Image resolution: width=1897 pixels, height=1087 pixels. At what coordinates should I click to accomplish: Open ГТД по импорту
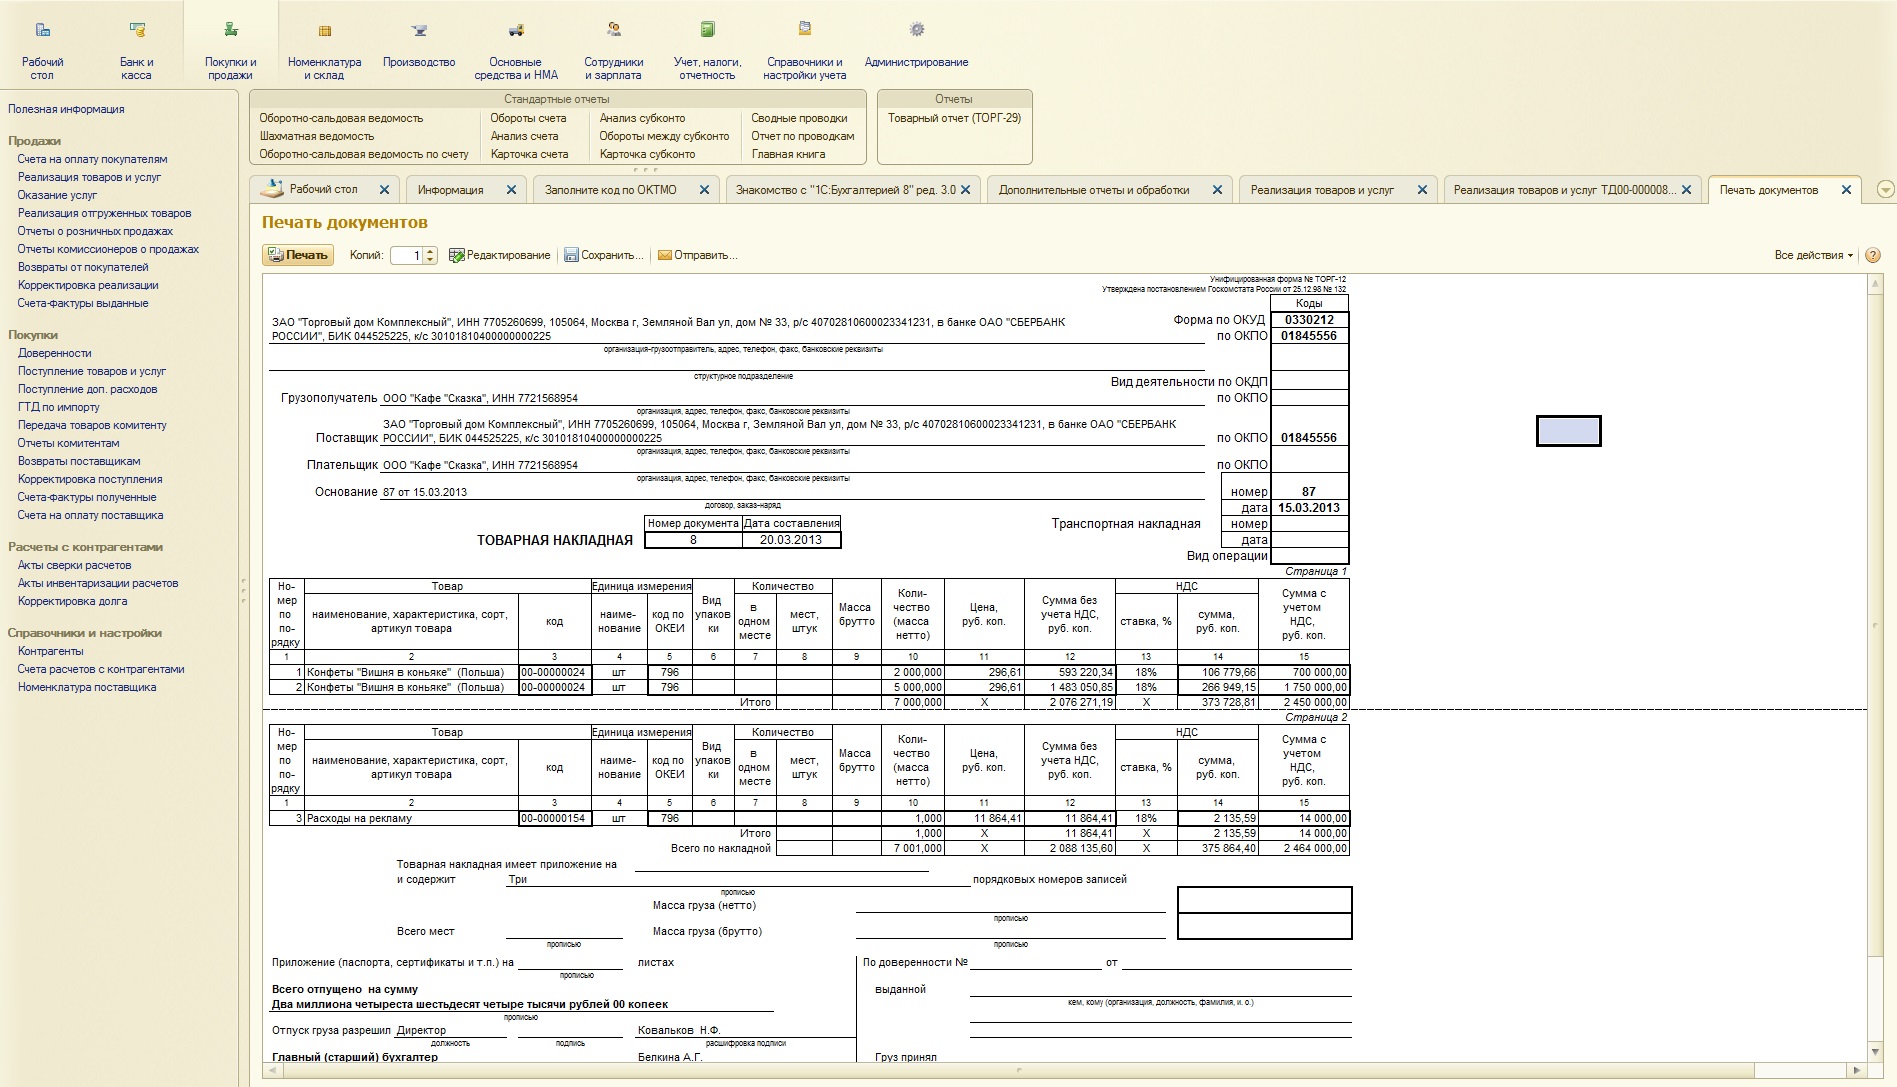click(58, 407)
